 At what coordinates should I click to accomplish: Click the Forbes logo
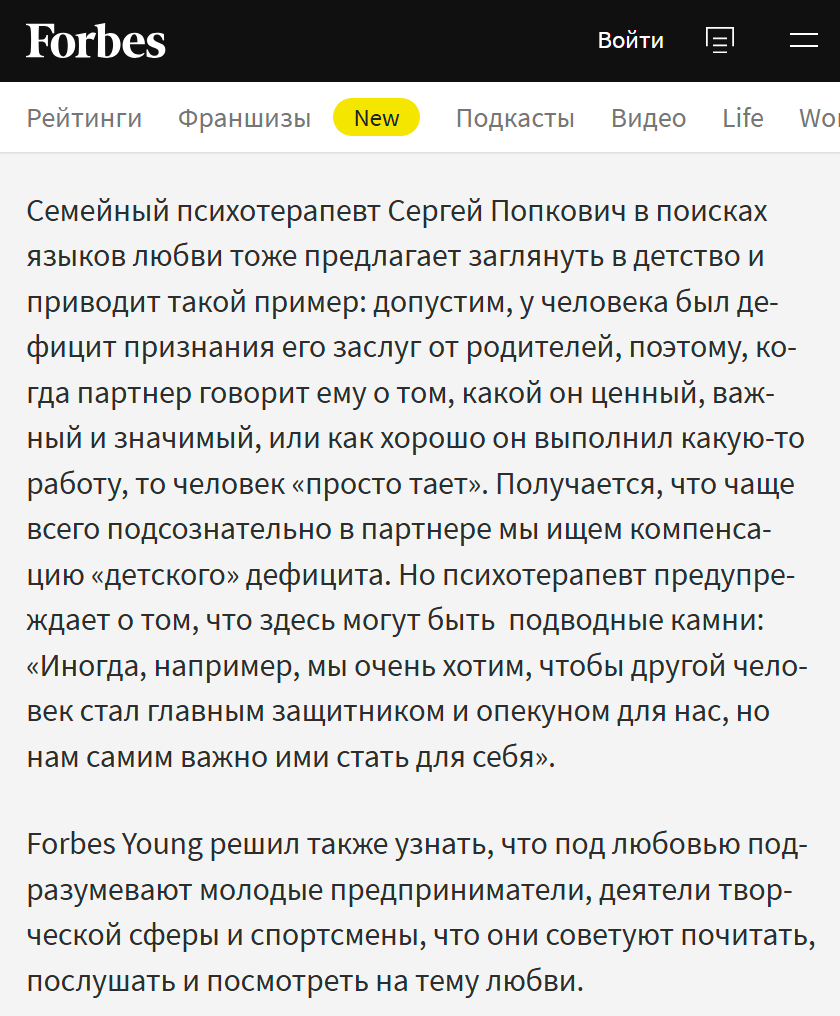pos(96,41)
